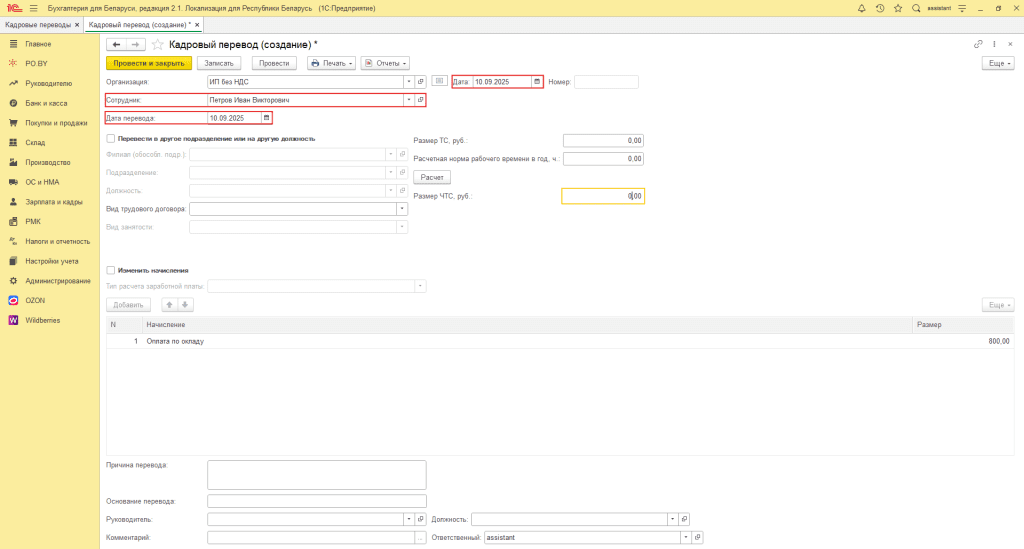Open the Производство section

click(48, 163)
